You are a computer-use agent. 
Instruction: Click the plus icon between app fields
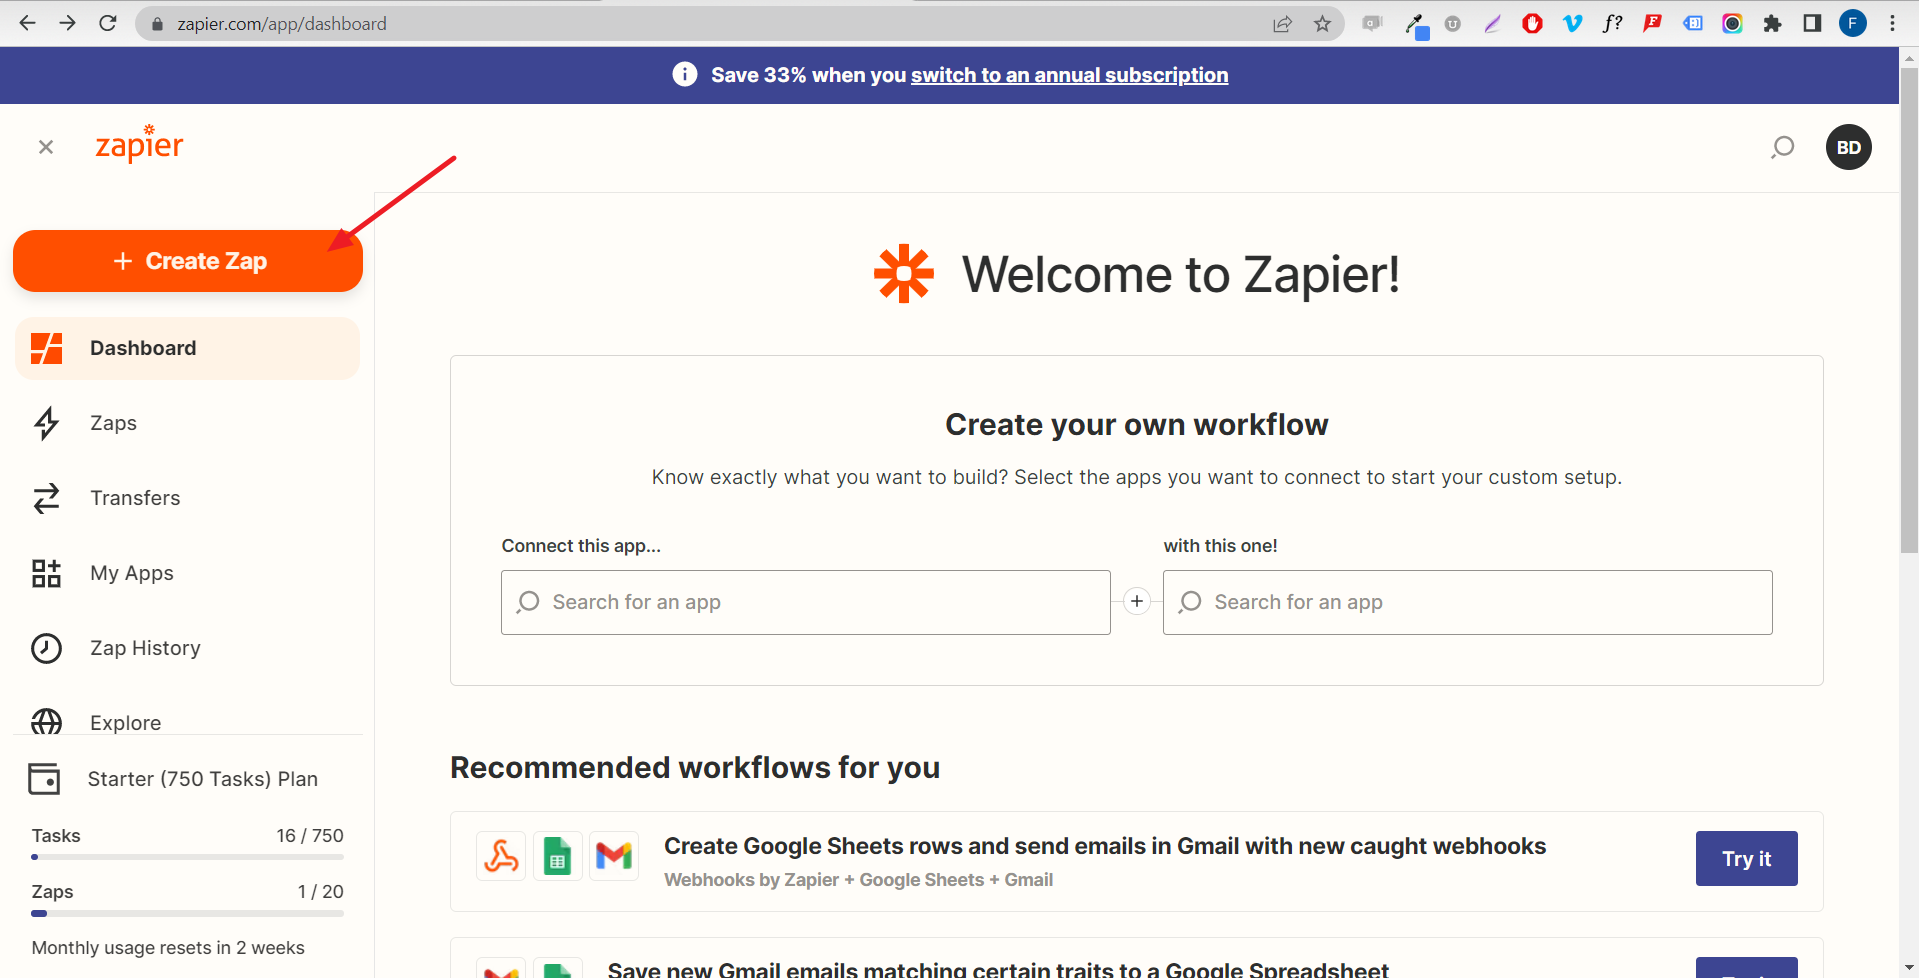(x=1137, y=601)
